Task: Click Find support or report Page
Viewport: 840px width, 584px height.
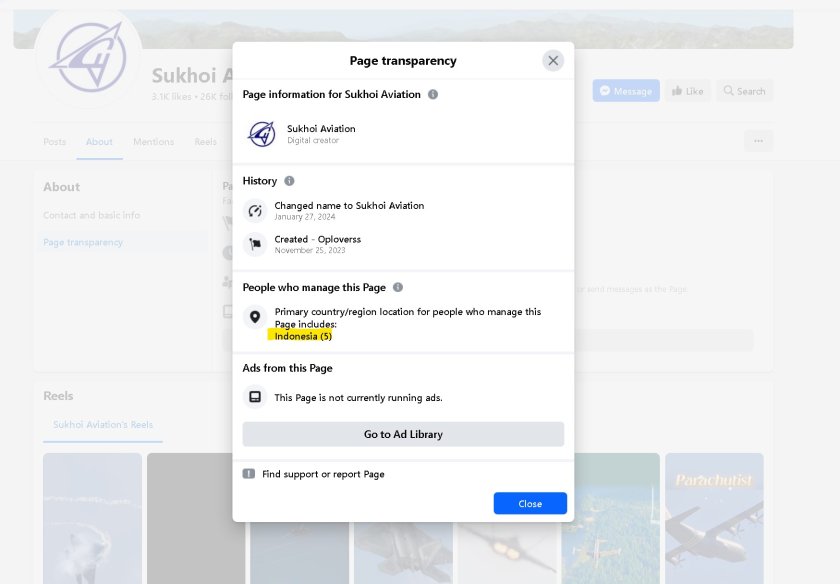Action: (323, 474)
